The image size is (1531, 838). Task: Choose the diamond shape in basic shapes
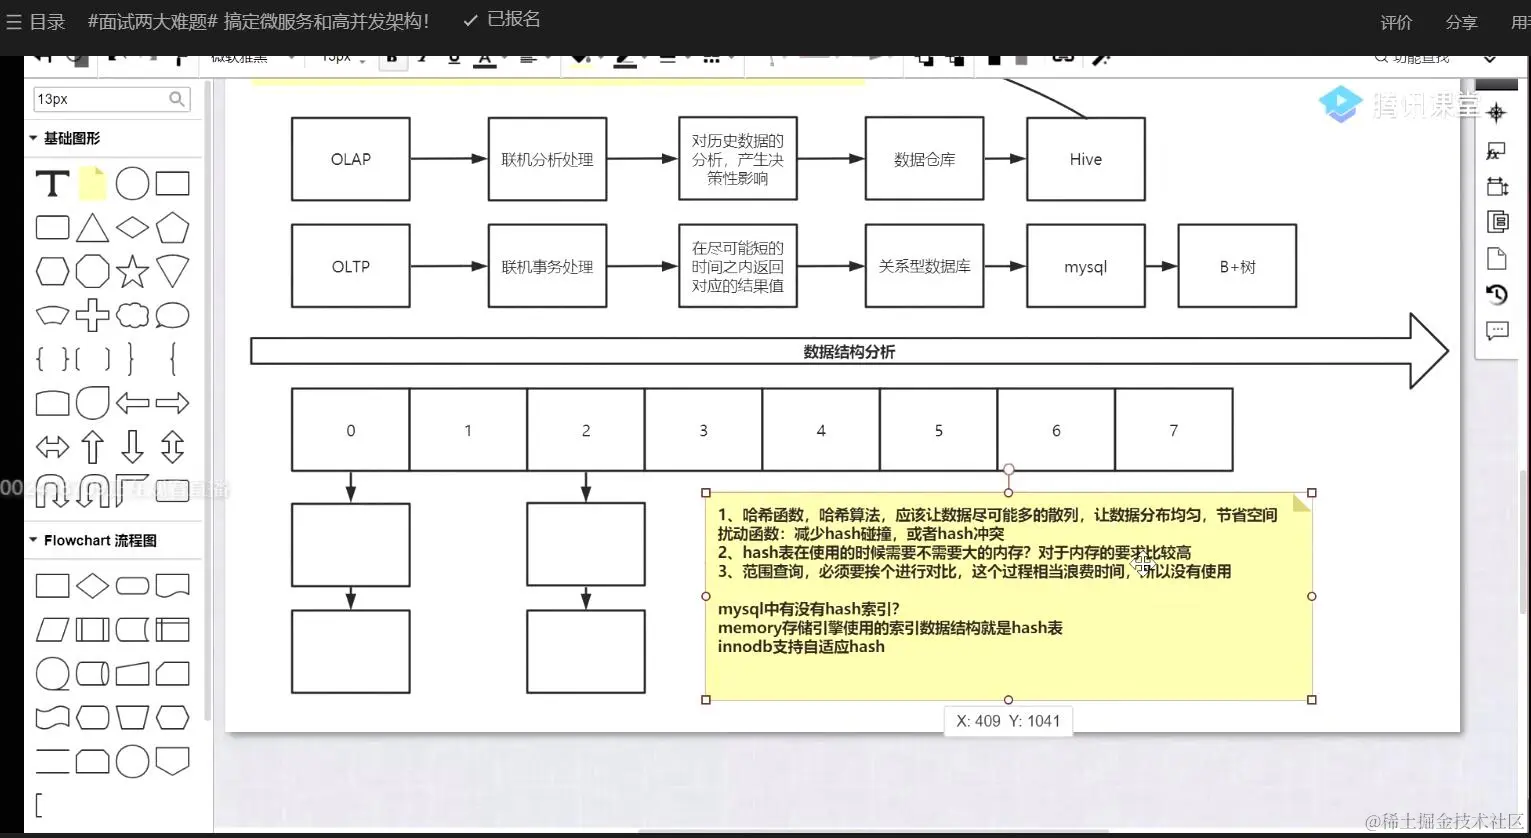(x=132, y=228)
